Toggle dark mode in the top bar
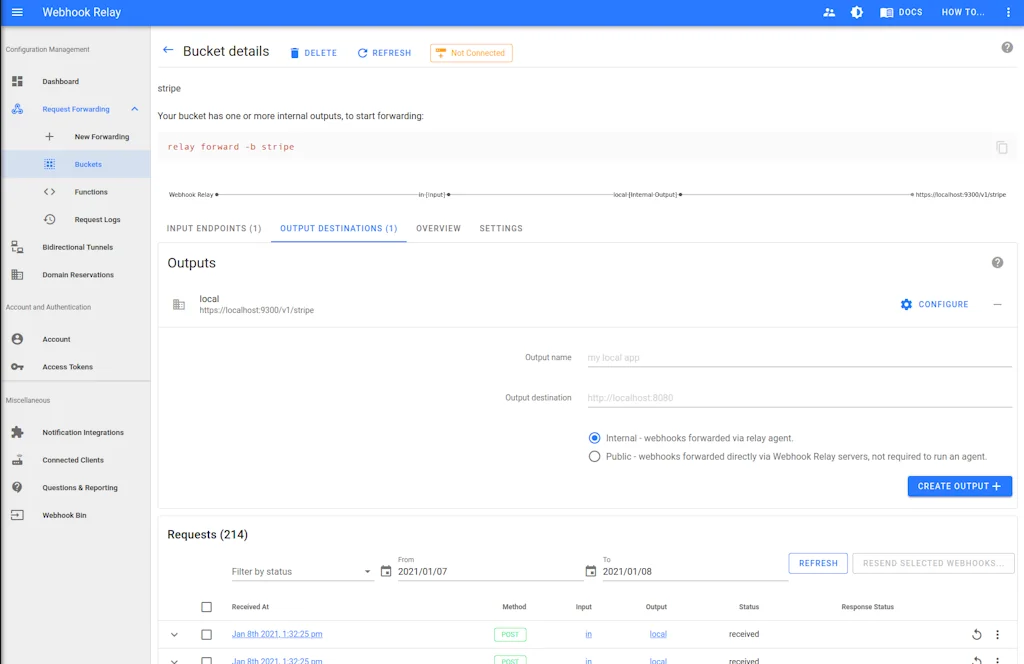The height and width of the screenshot is (664, 1024). (856, 12)
